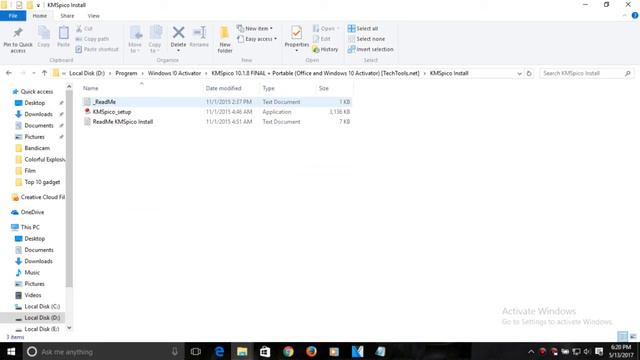
Task: Click Program breadcrumb in address bar
Action: point(126,73)
